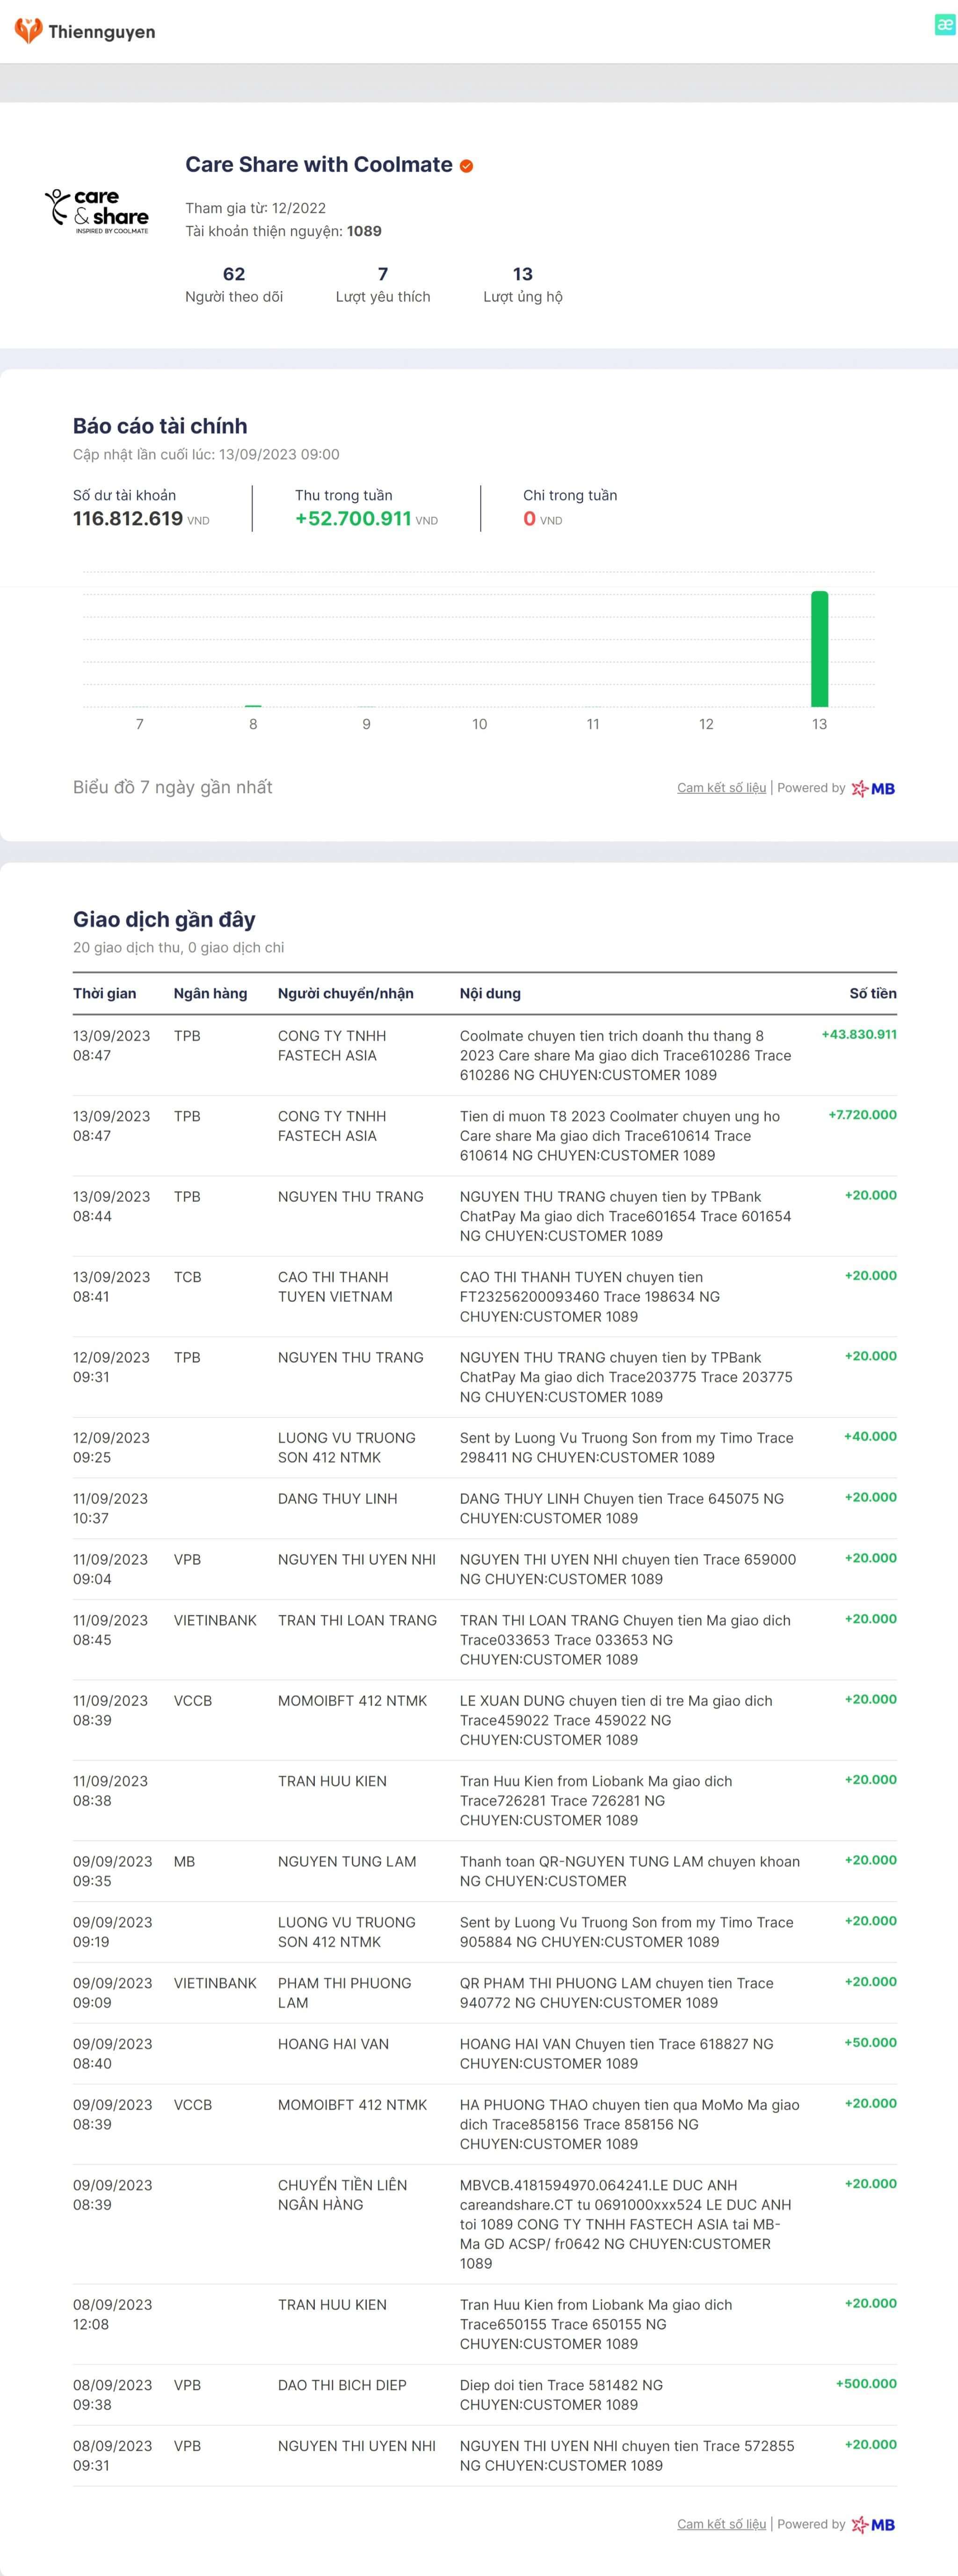The height and width of the screenshot is (2576, 958).
Task: Select the '62 Người theo dõi' stat
Action: 234,284
